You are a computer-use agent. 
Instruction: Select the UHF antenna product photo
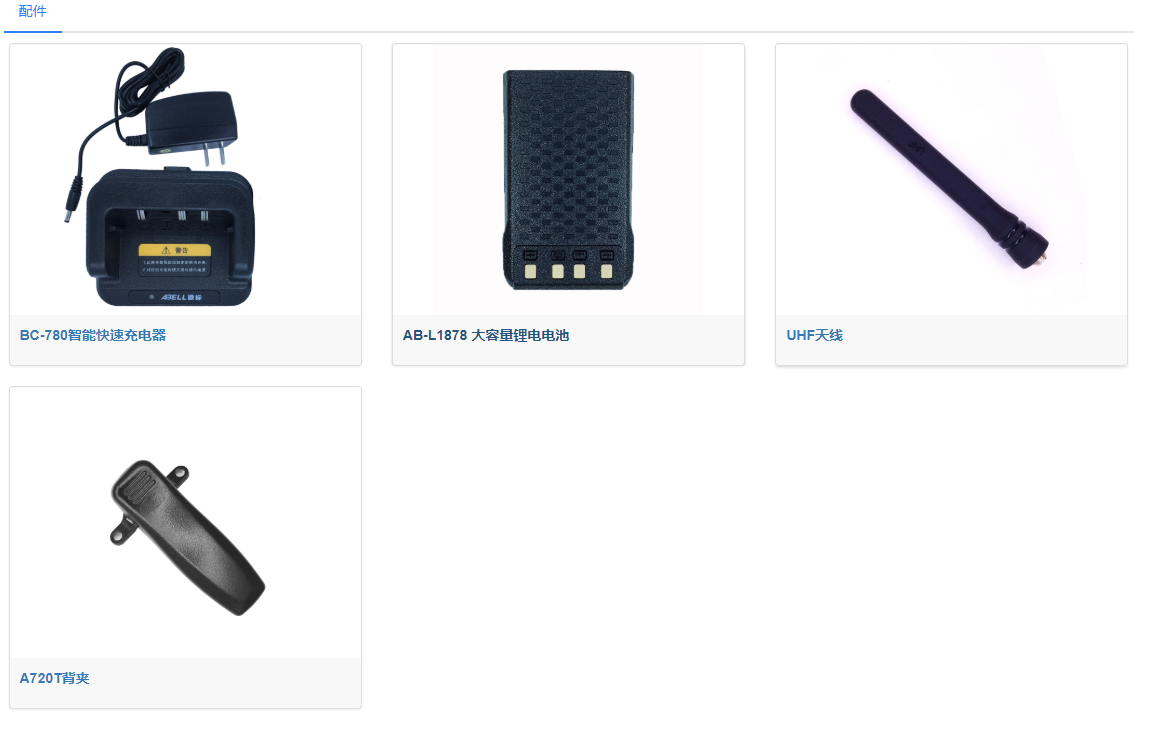[x=950, y=178]
